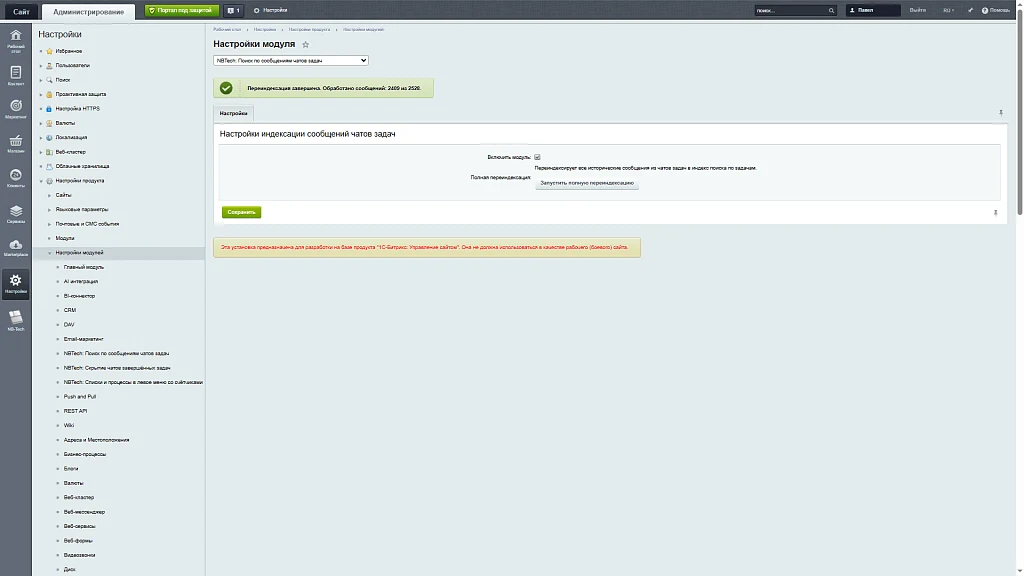Click the Локализация globe icon
1024x576 pixels.
pos(49,137)
